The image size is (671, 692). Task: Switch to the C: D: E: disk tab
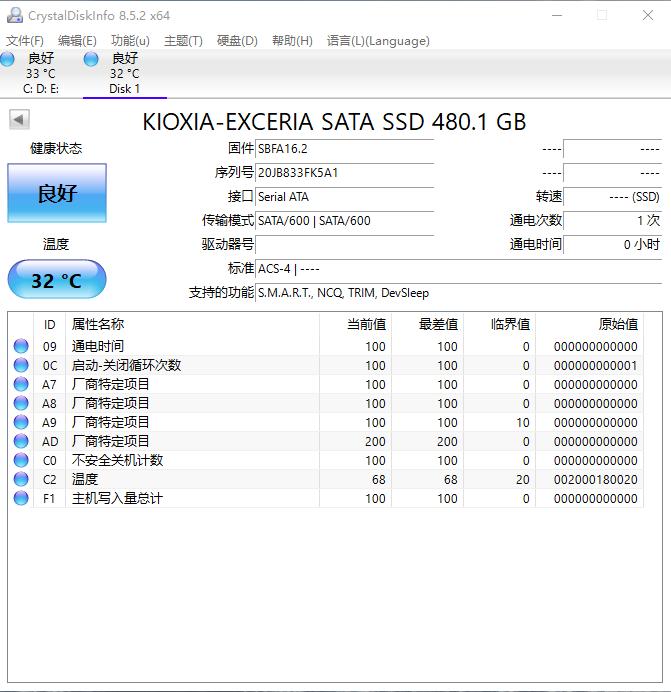(41, 73)
